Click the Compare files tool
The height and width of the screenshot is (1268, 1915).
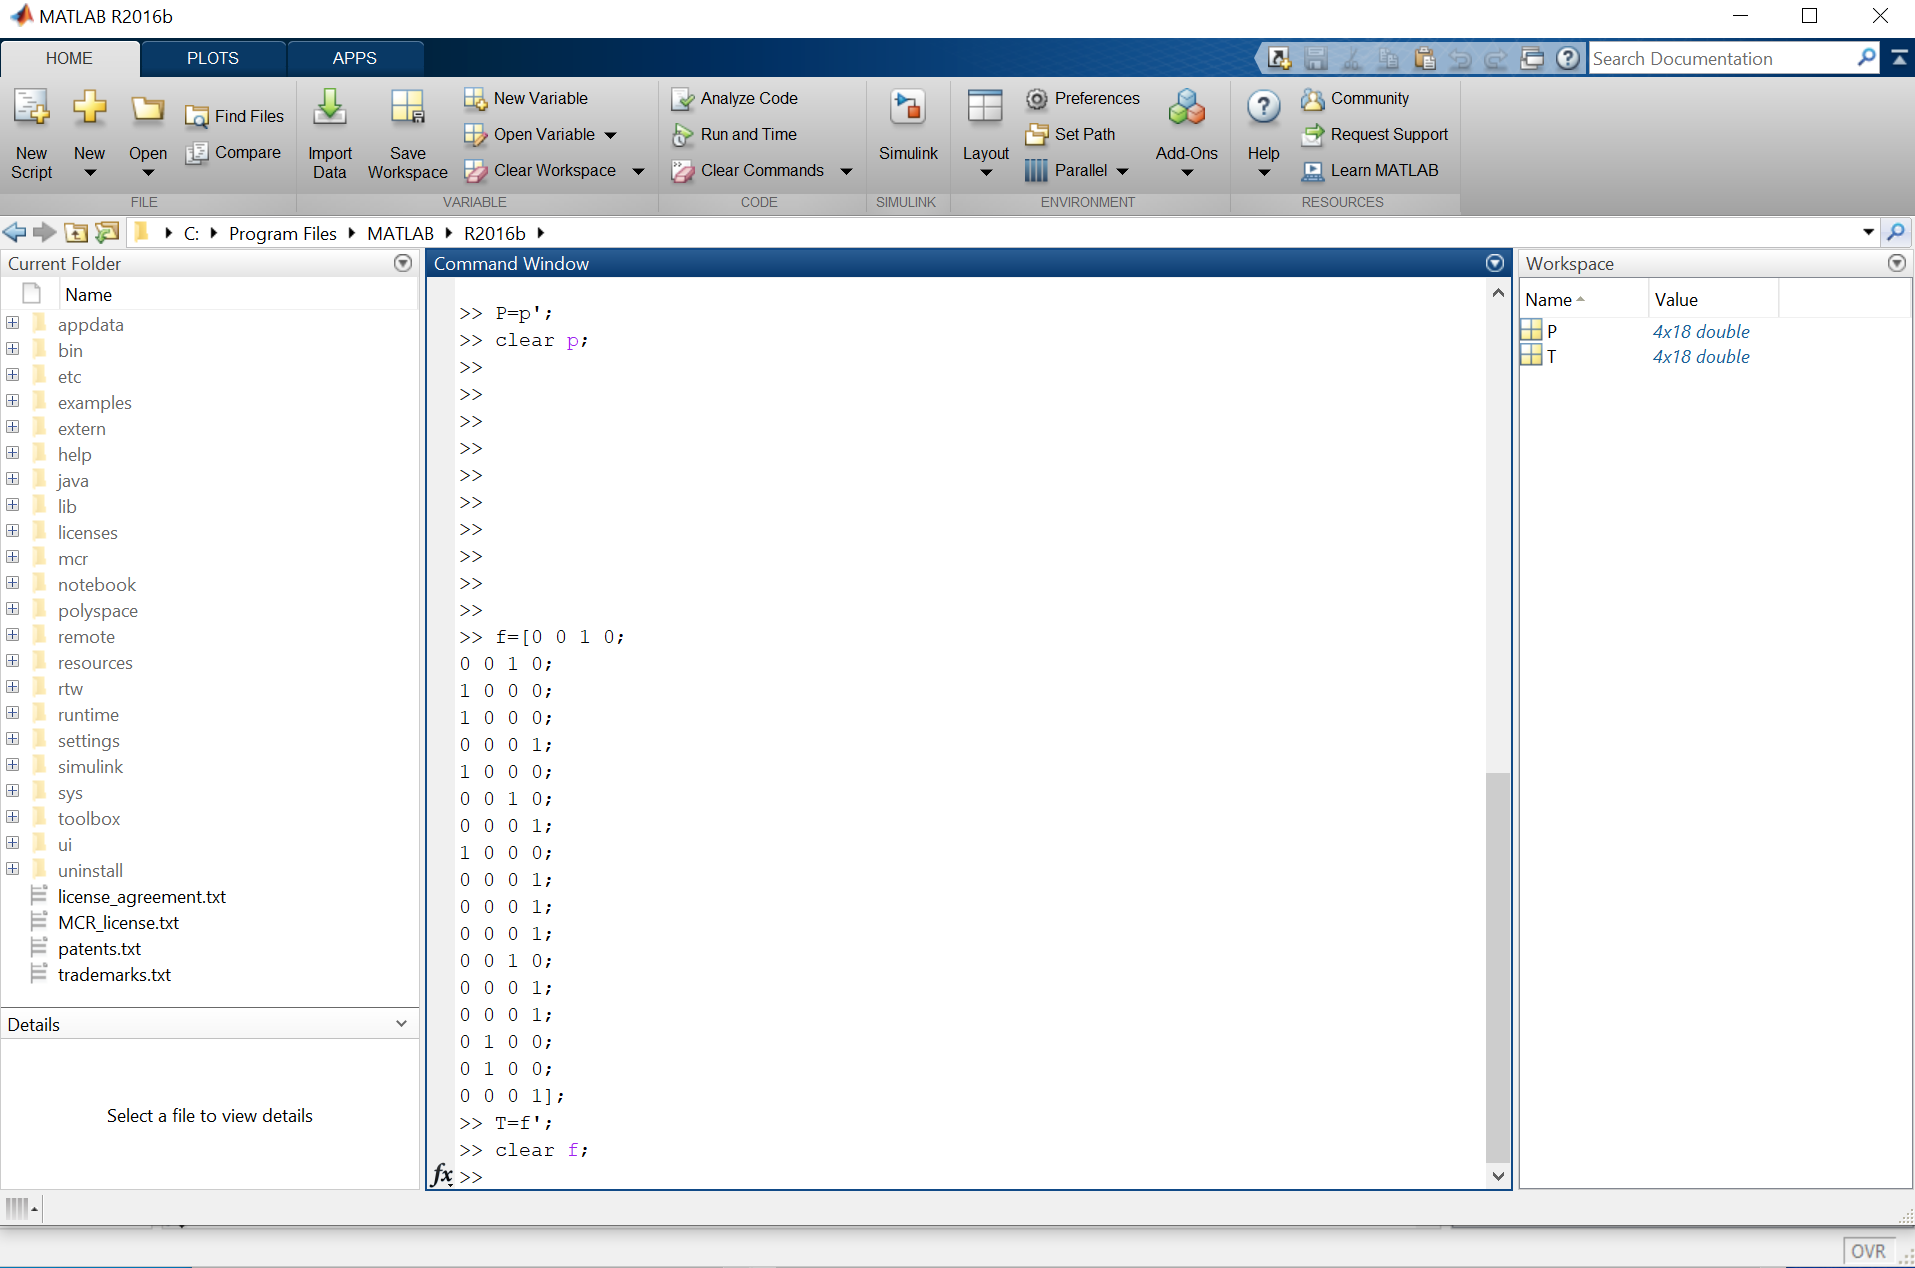(x=234, y=152)
